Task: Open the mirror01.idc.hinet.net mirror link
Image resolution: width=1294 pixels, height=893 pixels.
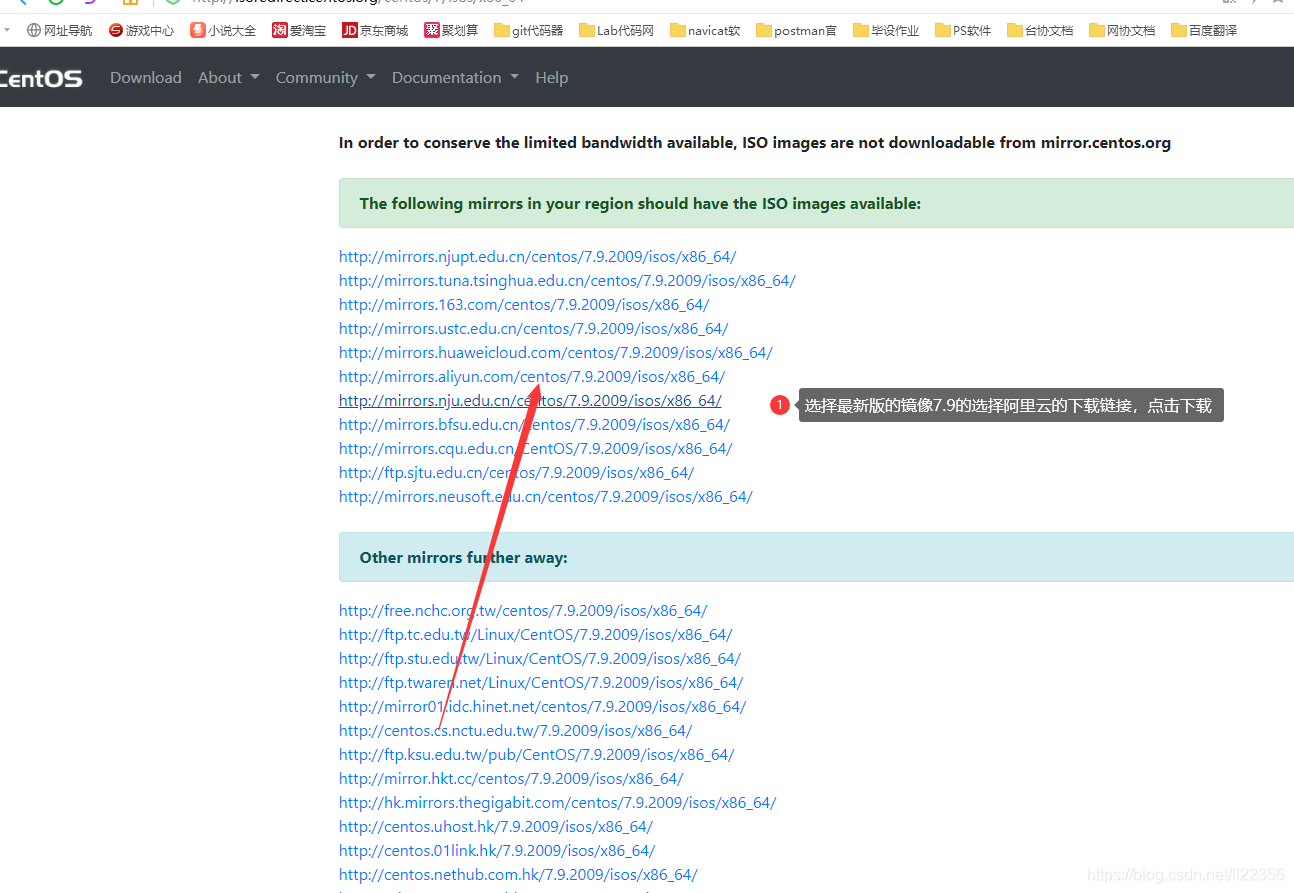Action: [542, 707]
